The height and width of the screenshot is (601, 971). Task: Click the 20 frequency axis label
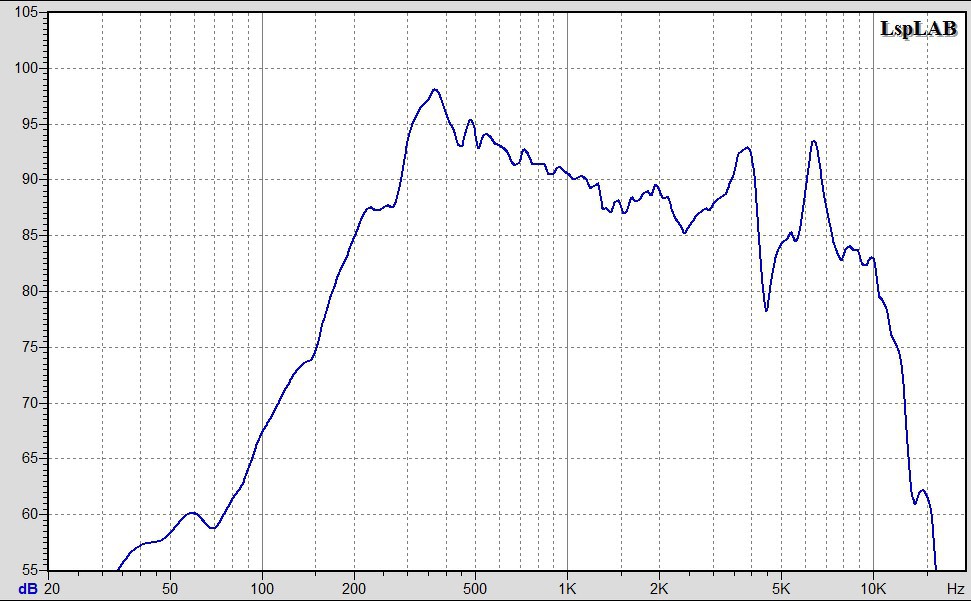pos(52,589)
